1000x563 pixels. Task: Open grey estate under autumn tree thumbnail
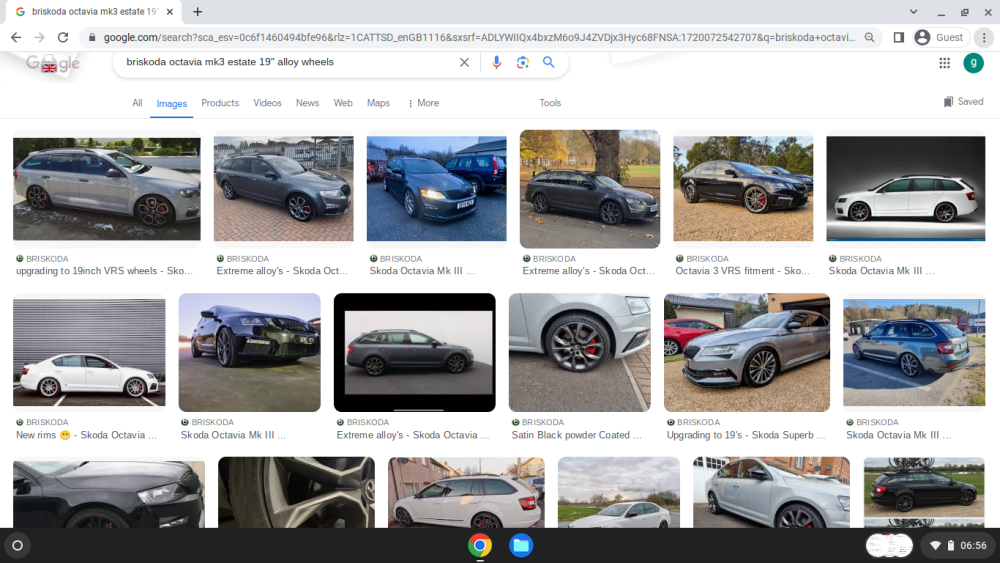click(x=590, y=189)
